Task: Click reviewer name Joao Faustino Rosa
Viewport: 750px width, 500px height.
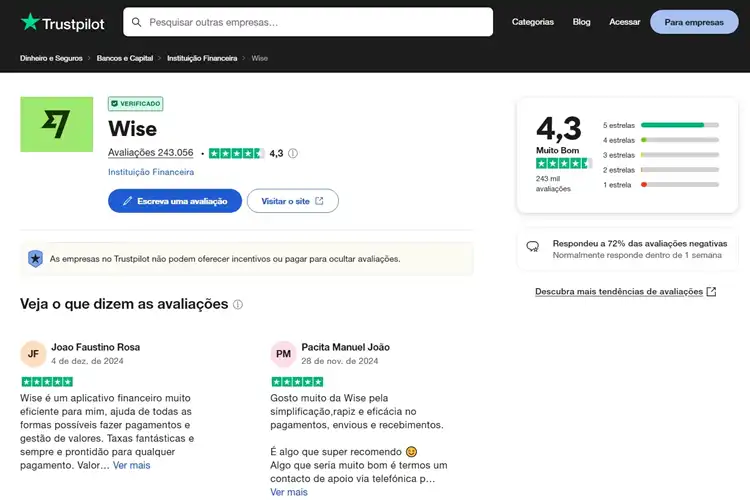Action: 96,347
